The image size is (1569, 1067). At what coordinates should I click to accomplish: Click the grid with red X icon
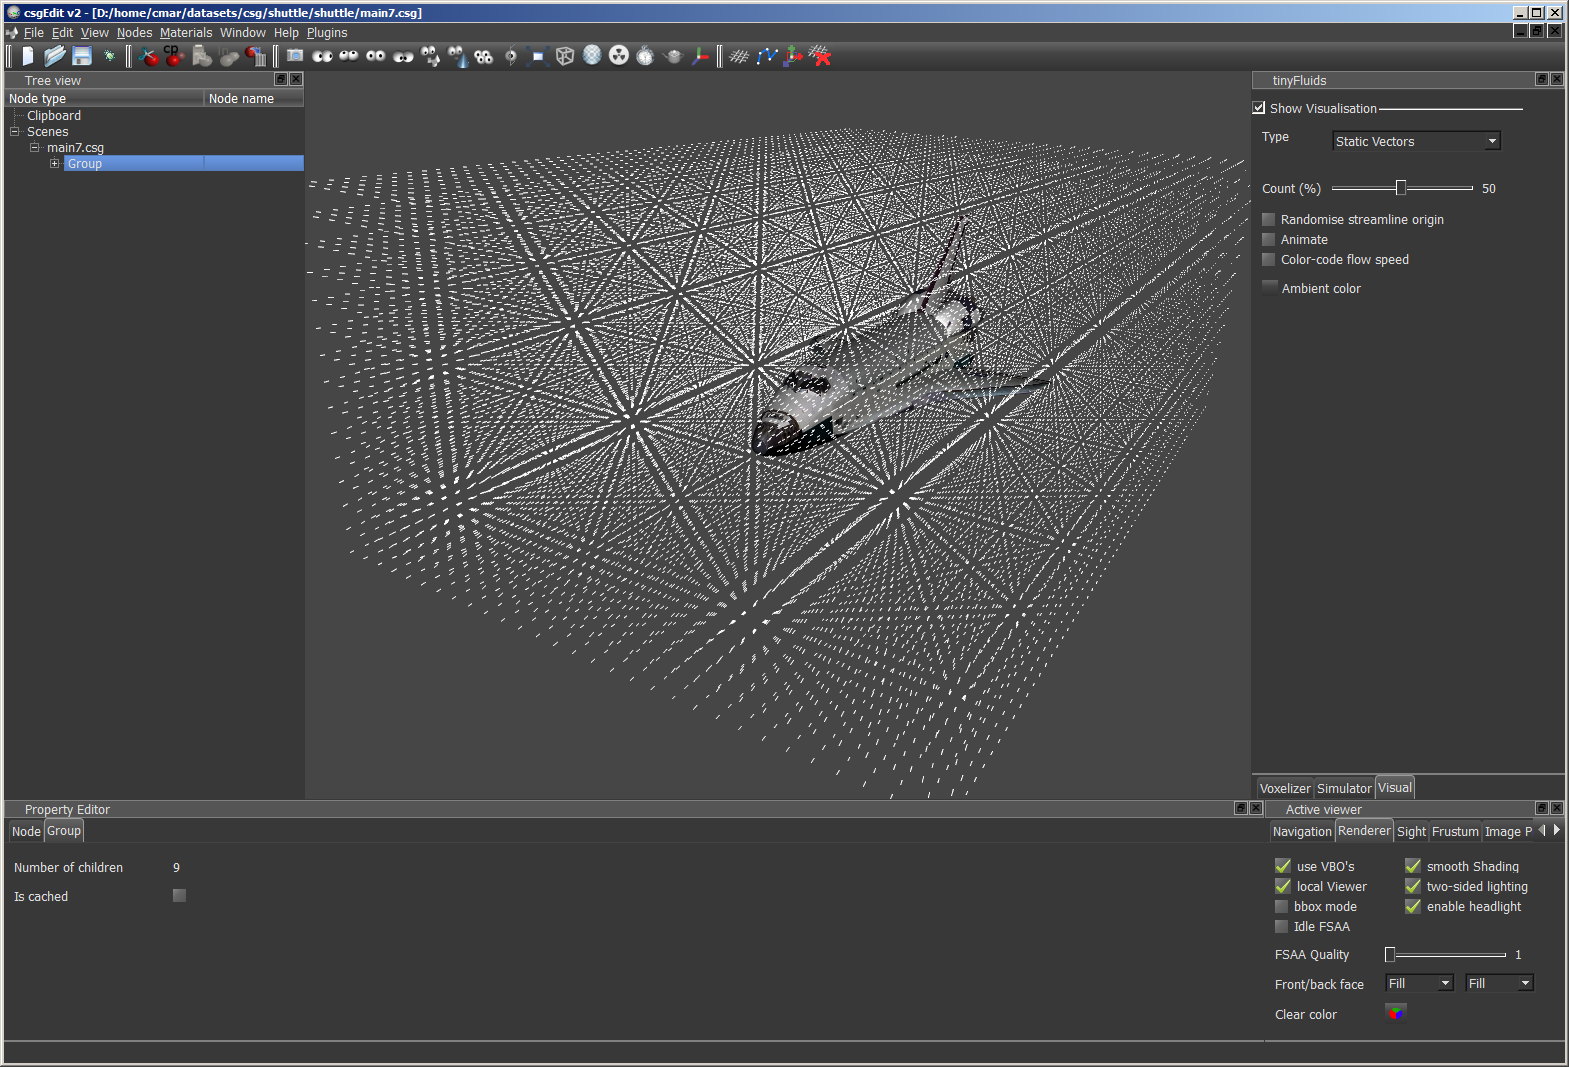click(x=821, y=56)
